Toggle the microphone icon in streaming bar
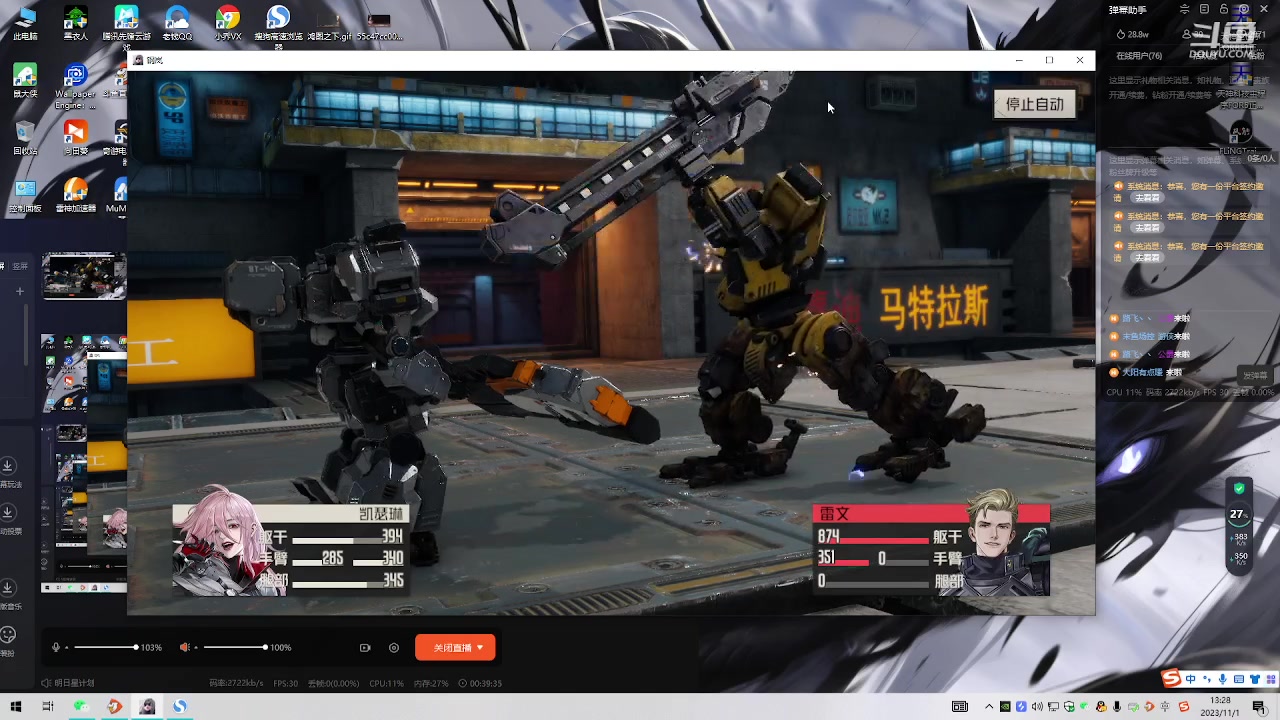 click(56, 648)
